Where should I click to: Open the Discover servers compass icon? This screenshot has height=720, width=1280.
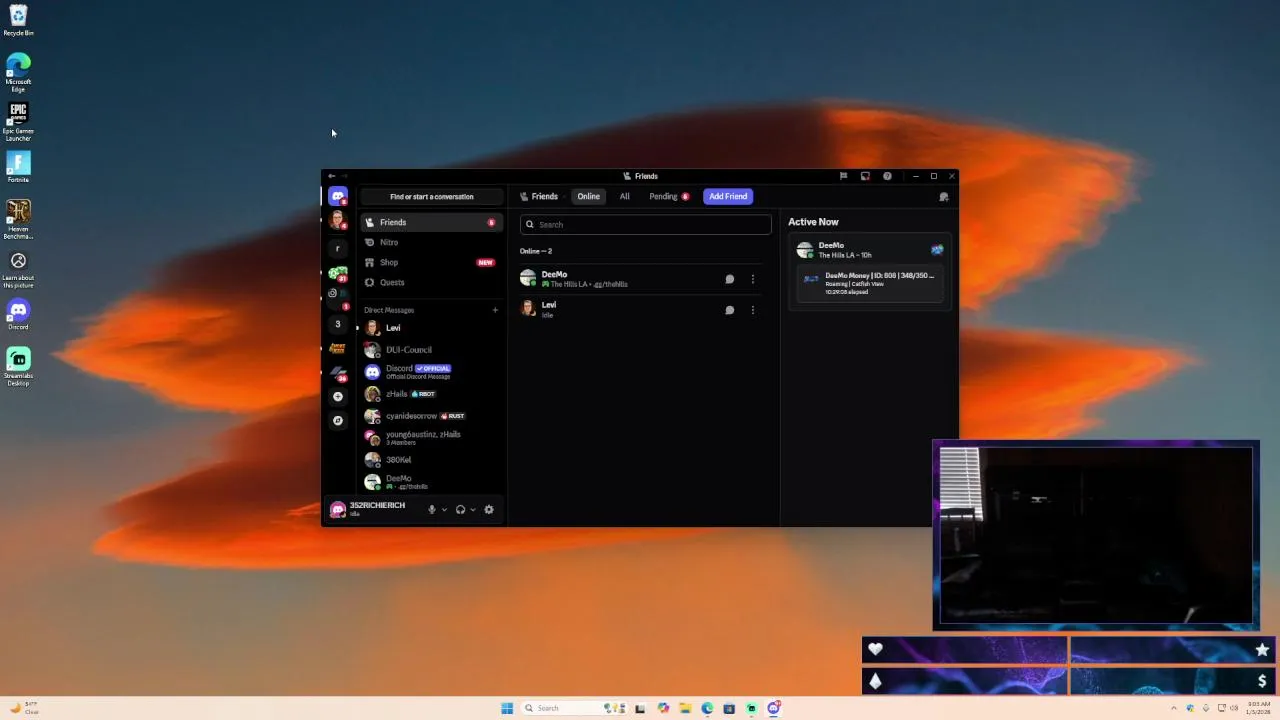337,420
